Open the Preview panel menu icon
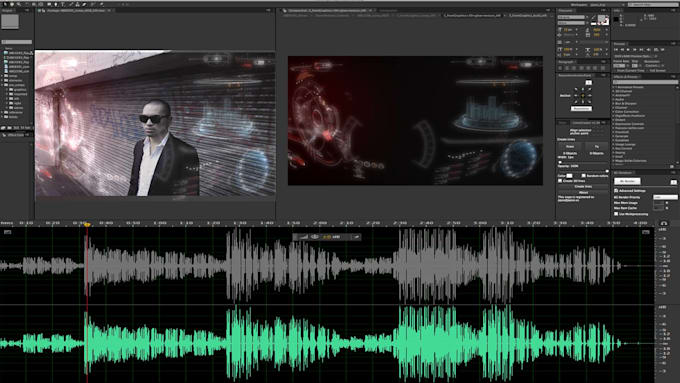 tap(673, 44)
